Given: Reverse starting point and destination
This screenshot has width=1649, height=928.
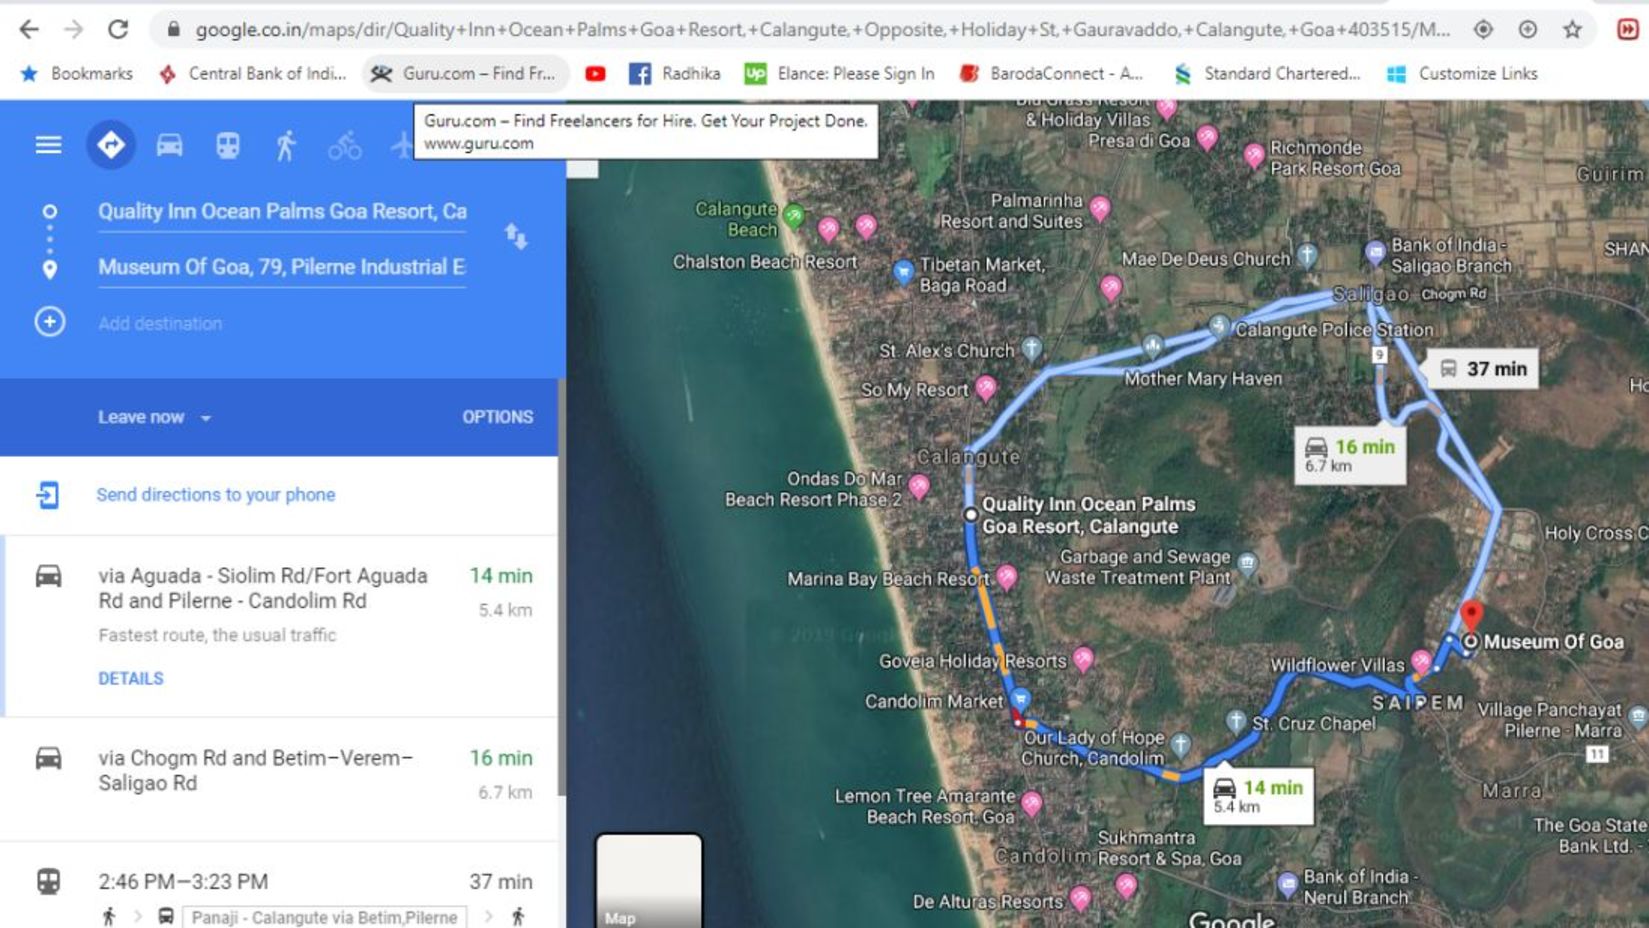Looking at the screenshot, I should (x=515, y=237).
